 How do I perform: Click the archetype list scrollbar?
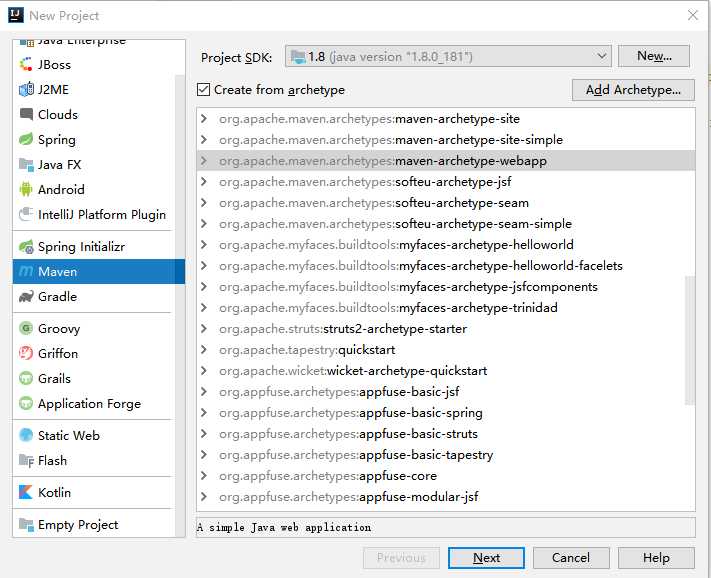690,340
